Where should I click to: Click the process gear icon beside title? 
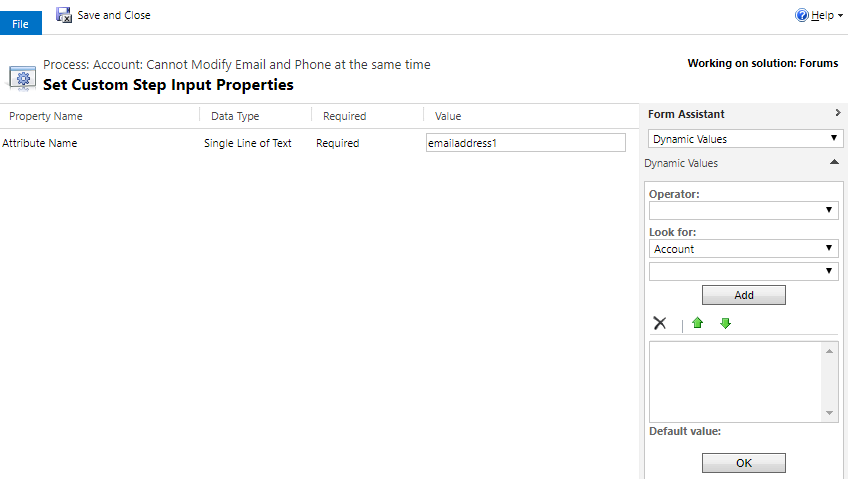tap(23, 78)
